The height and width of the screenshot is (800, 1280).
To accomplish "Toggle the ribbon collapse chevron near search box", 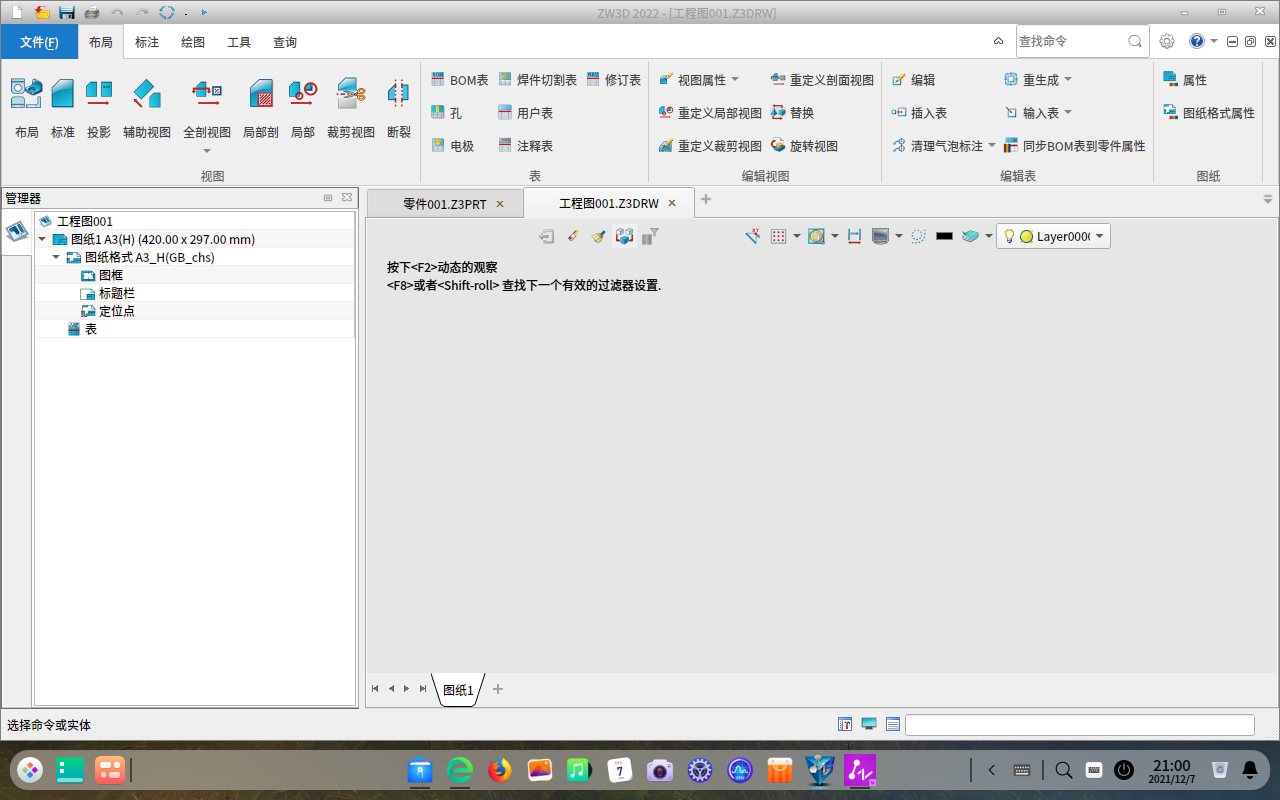I will tap(997, 41).
